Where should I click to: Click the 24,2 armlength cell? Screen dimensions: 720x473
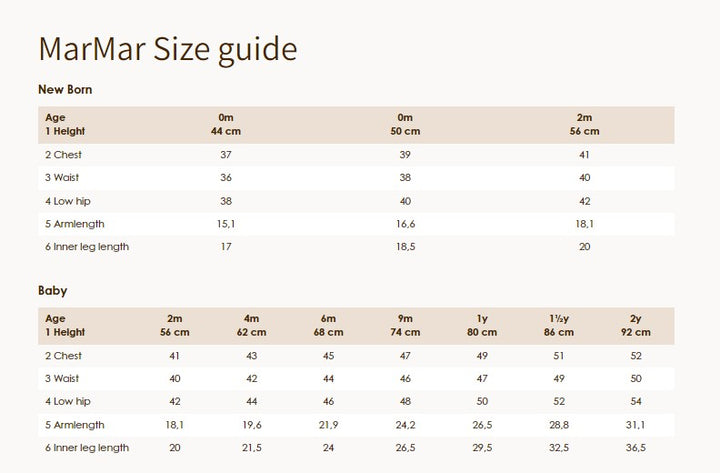406,425
